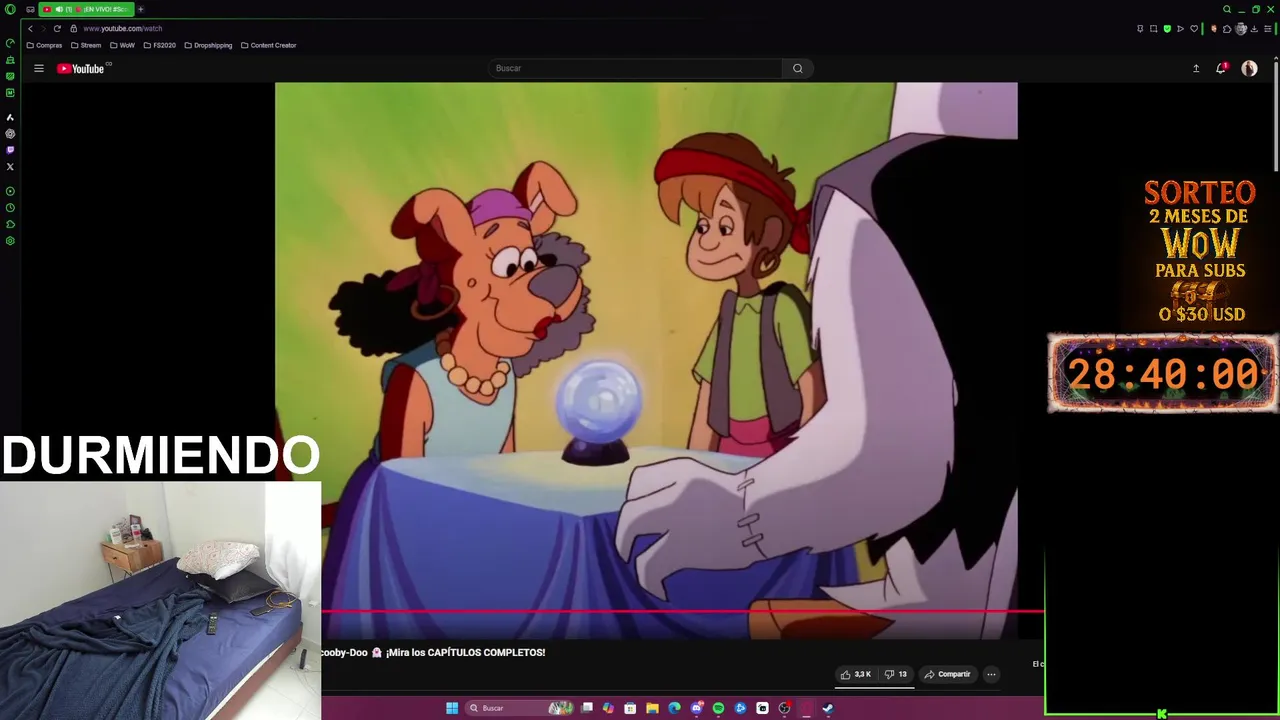
Task: Open the Easy Setup sliders icon
Action: pyautogui.click(x=1268, y=29)
